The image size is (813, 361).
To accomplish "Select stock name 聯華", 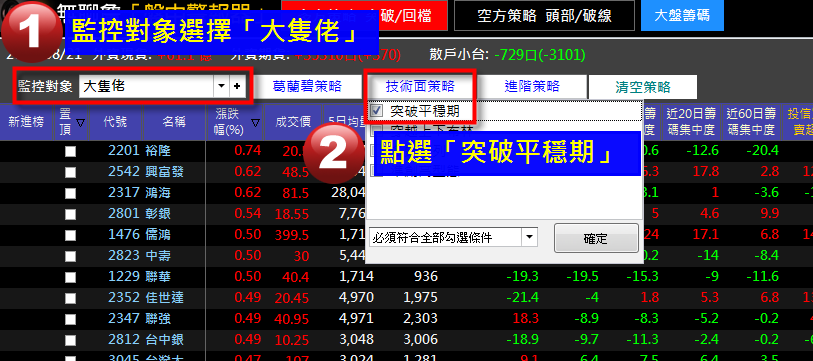I will (158, 276).
